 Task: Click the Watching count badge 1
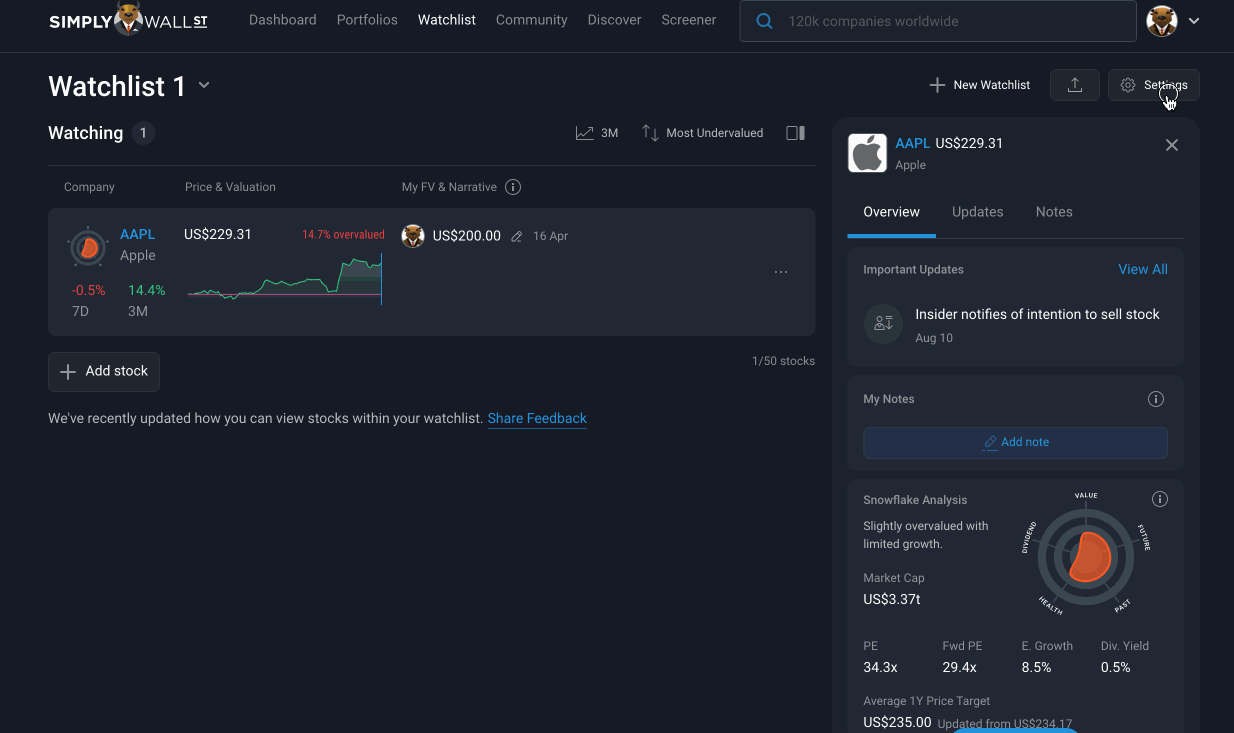(143, 133)
